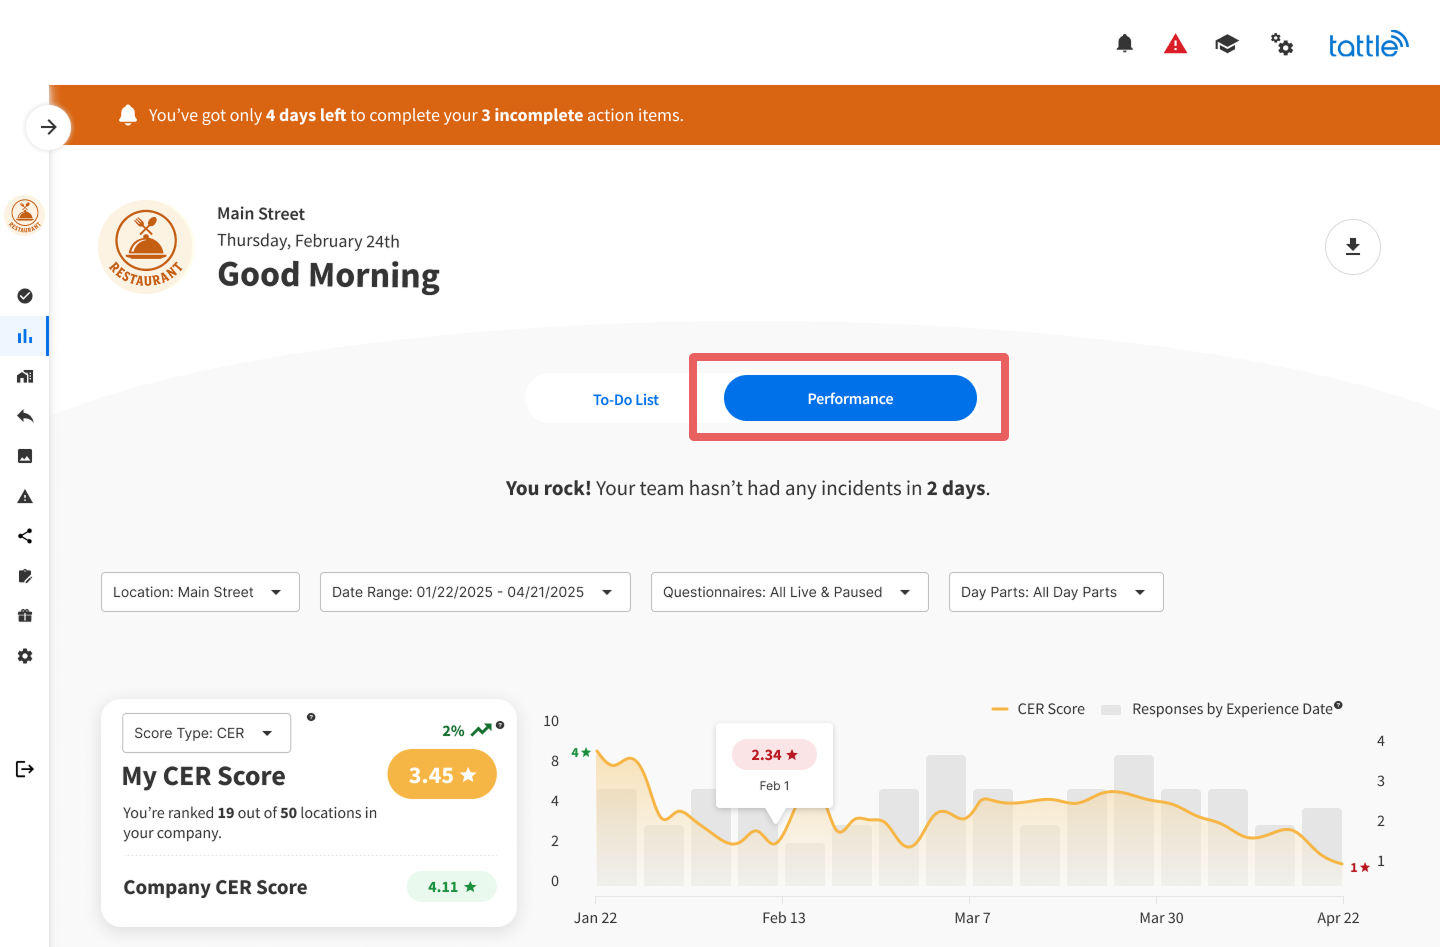Screen dimensions: 1440x947
Task: Click the 1-star ending point marker
Action: pos(1360,867)
